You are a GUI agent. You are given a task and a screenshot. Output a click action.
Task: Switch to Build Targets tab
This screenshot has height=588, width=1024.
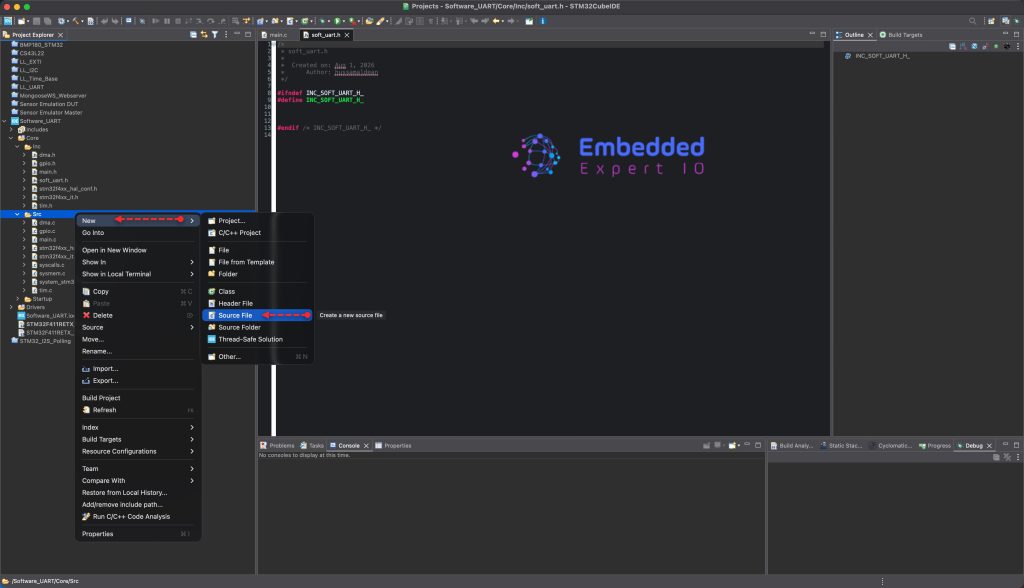tap(901, 35)
